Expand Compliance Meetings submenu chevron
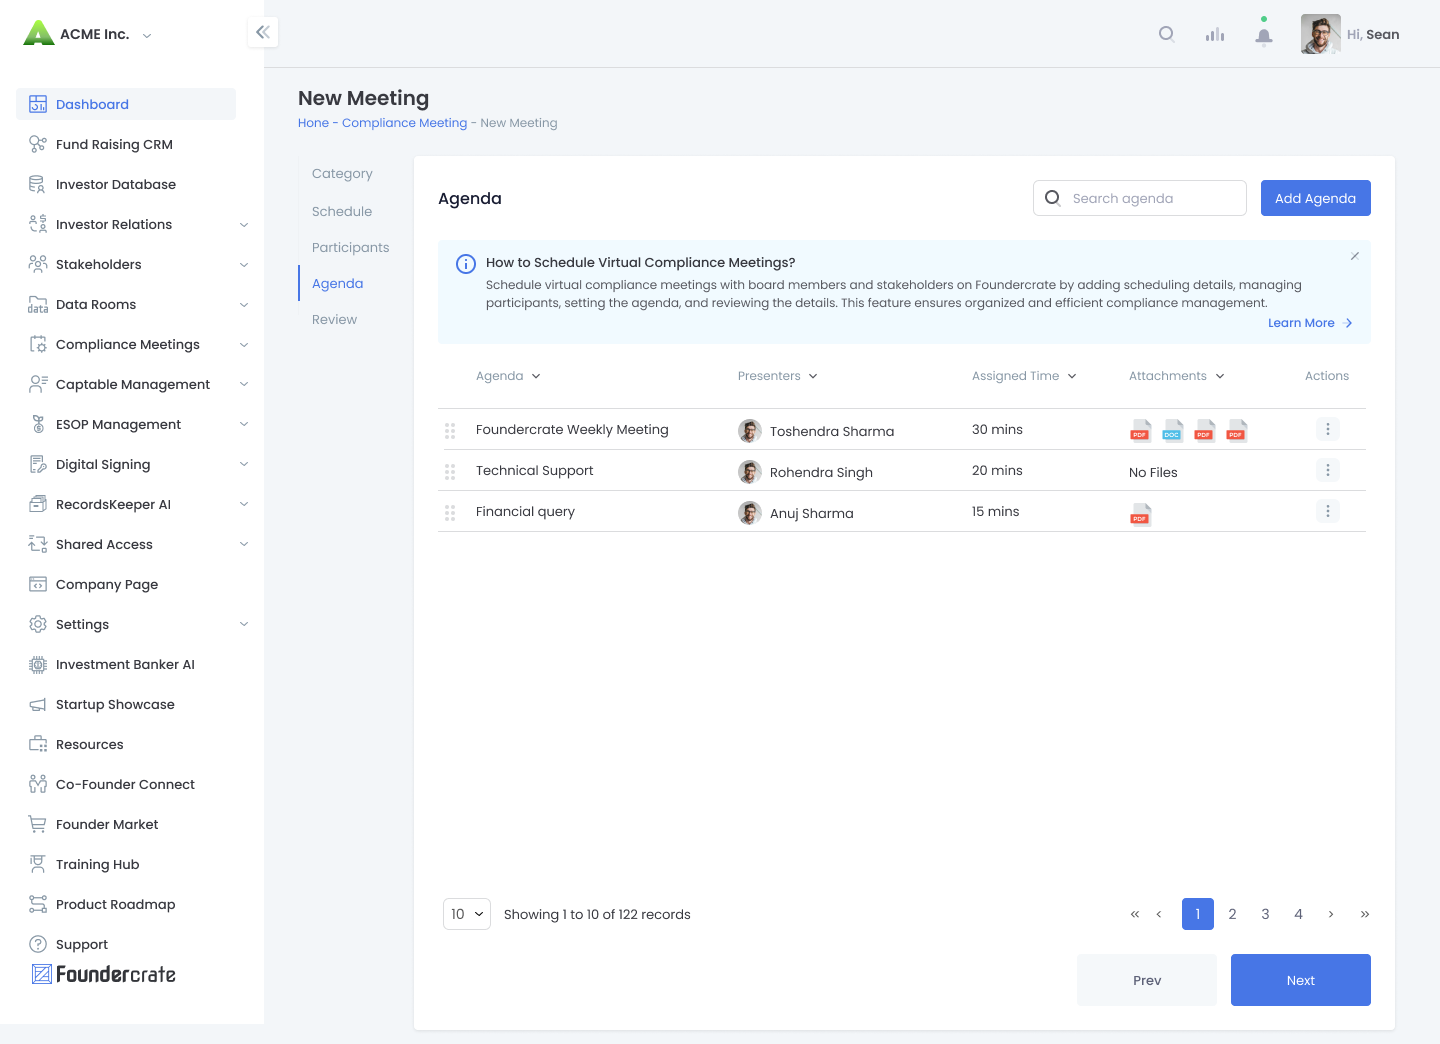The height and width of the screenshot is (1044, 1440). [x=244, y=345]
